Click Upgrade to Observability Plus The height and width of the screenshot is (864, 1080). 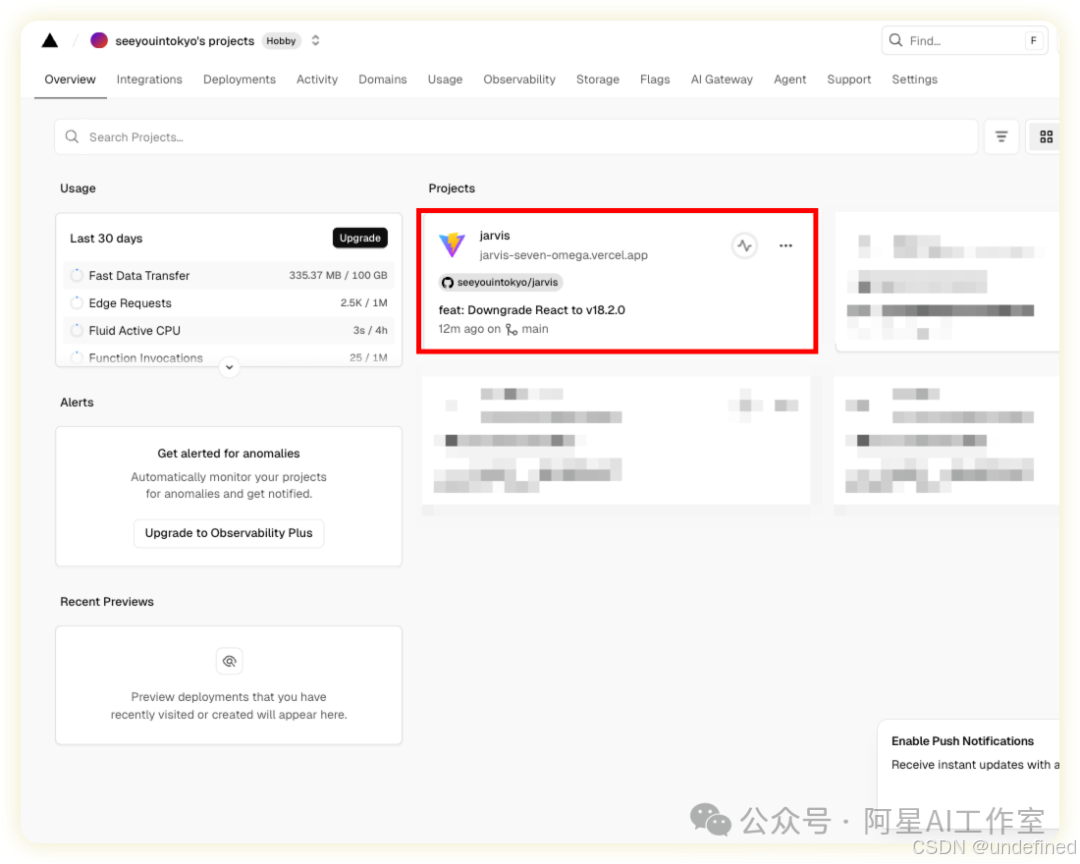(x=229, y=533)
